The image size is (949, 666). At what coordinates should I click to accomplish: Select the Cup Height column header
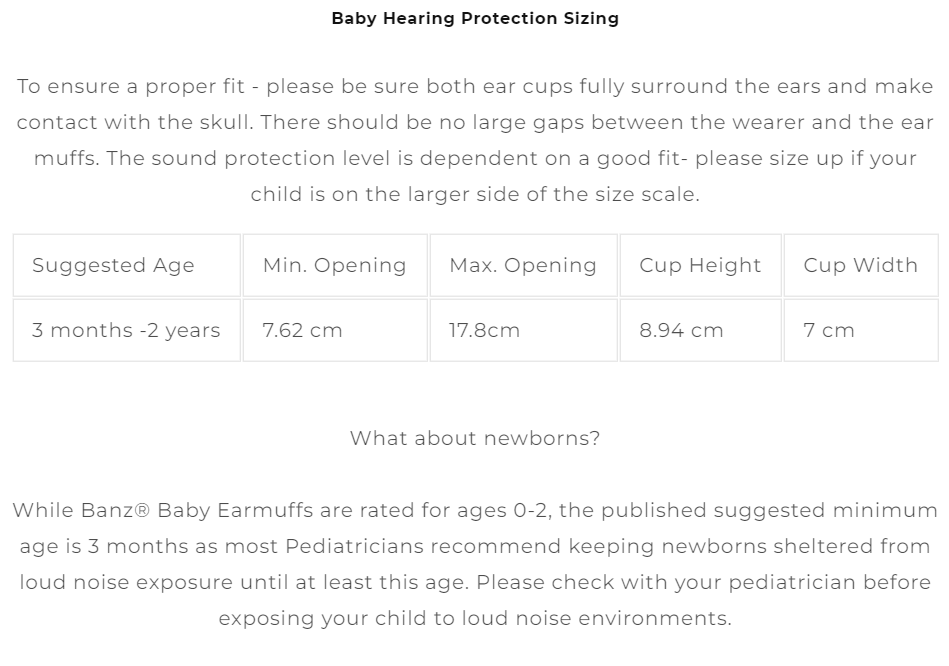pyautogui.click(x=700, y=265)
